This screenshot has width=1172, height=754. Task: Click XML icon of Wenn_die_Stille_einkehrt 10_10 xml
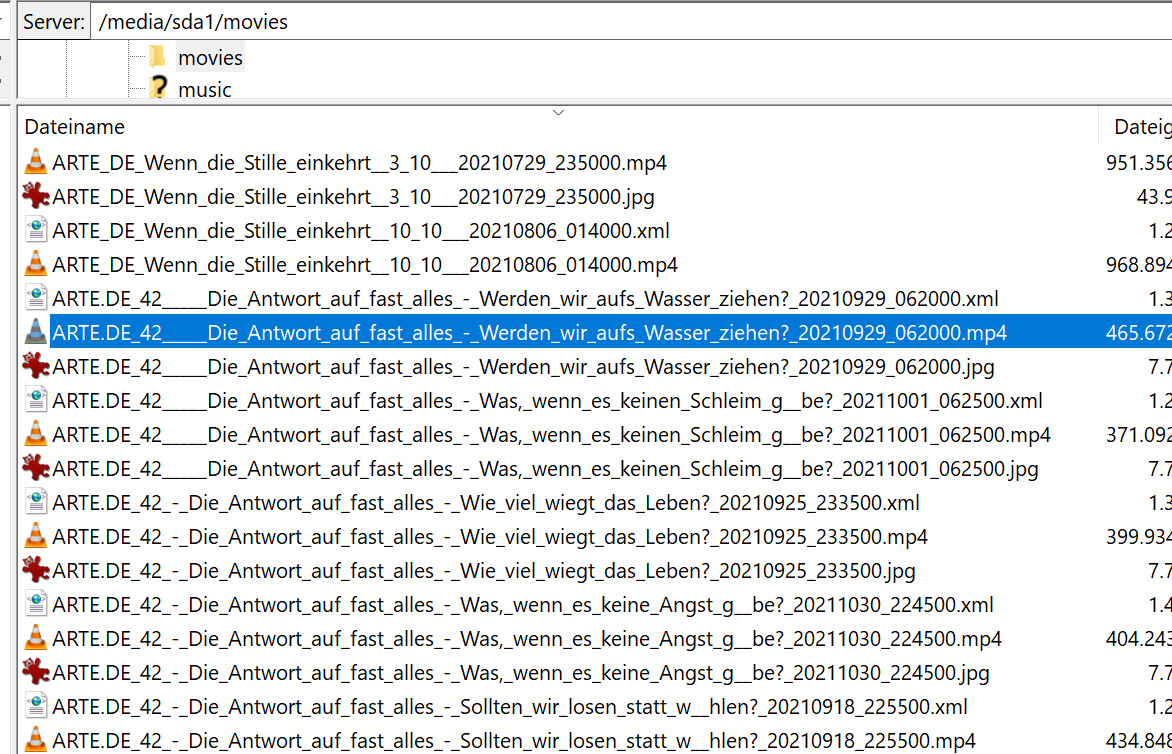(36, 230)
